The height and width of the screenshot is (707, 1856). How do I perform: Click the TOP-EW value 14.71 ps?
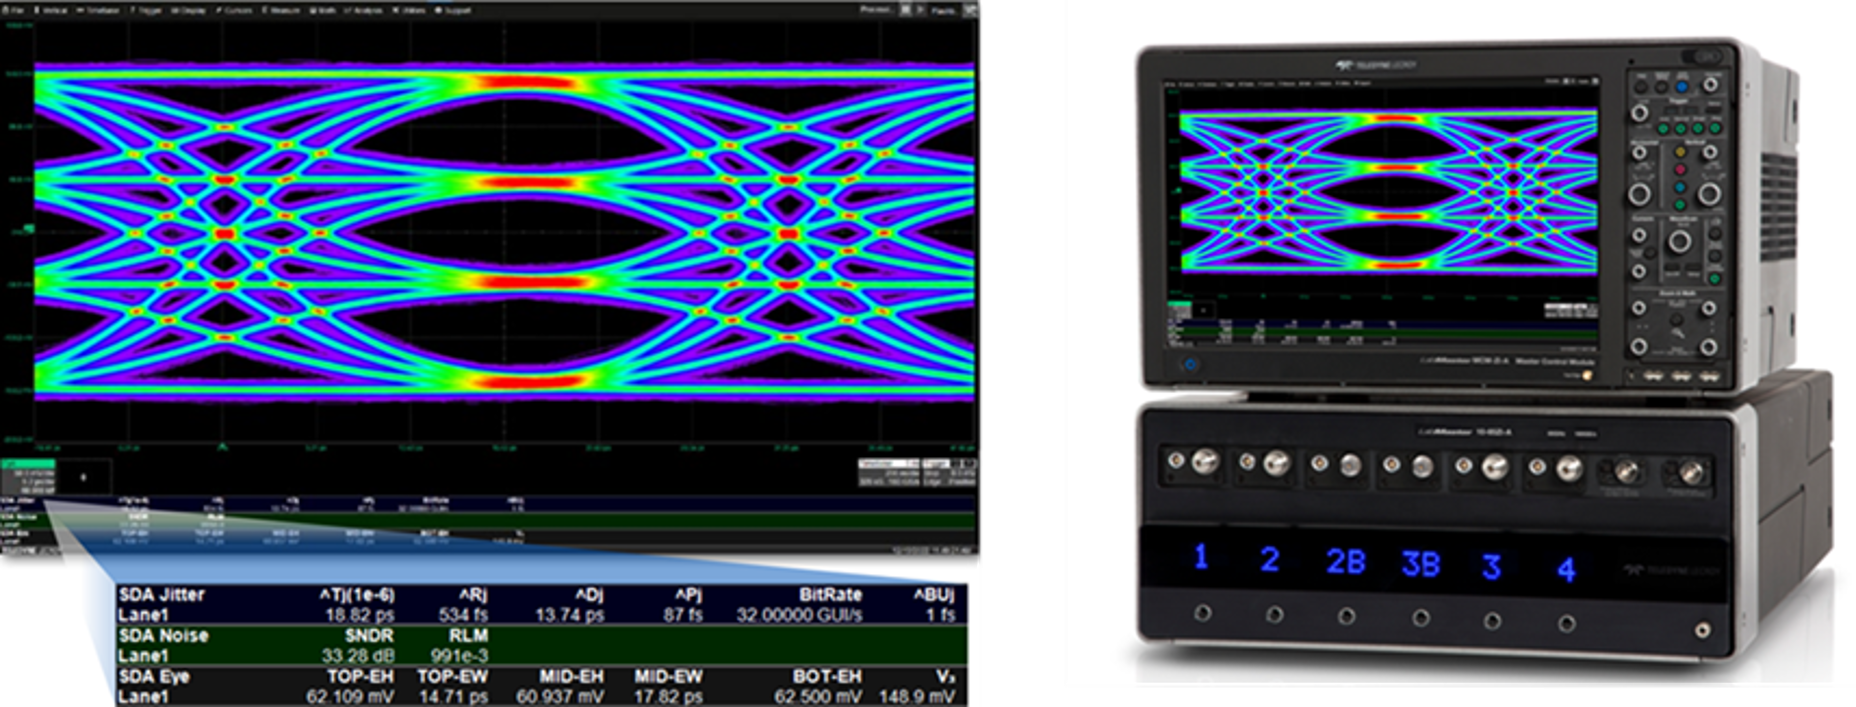(x=455, y=697)
